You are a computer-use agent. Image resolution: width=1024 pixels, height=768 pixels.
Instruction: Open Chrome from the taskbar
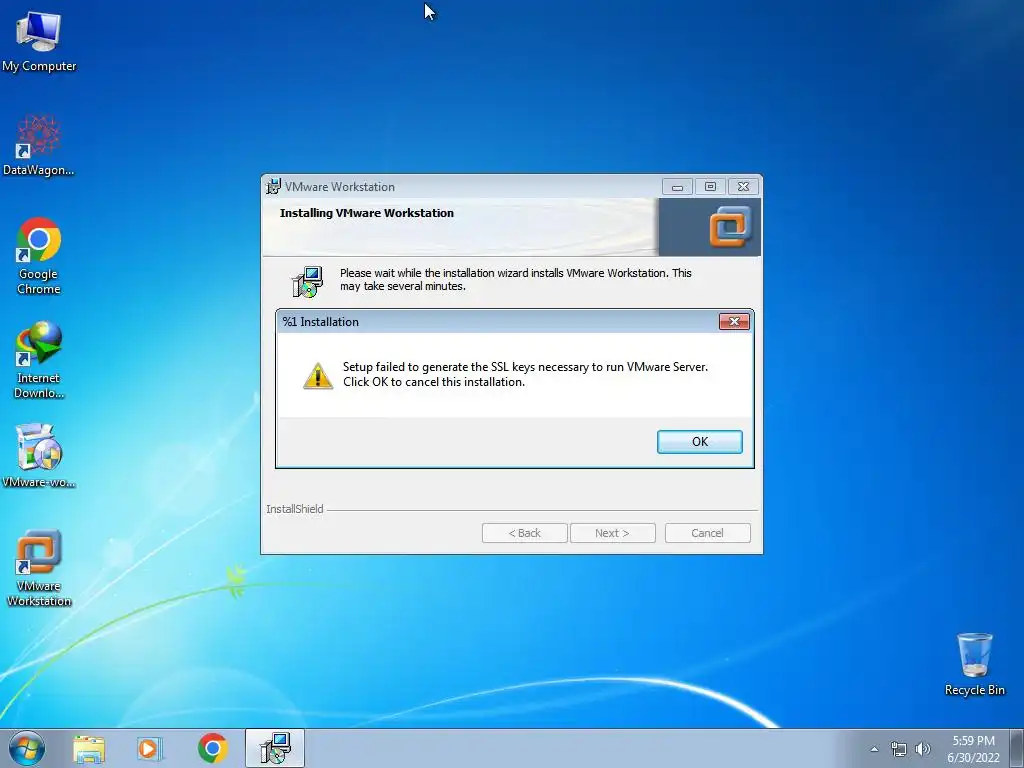(x=212, y=748)
